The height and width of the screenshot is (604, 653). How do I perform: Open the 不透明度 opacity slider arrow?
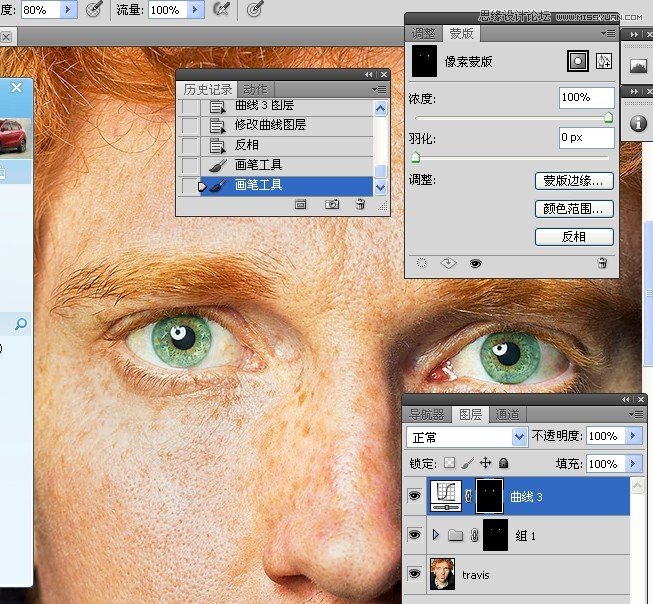[x=634, y=437]
